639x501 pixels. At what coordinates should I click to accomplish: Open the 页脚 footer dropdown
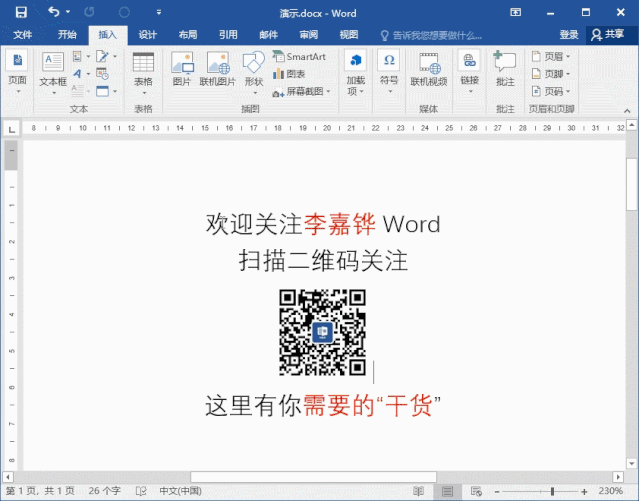[x=551, y=74]
